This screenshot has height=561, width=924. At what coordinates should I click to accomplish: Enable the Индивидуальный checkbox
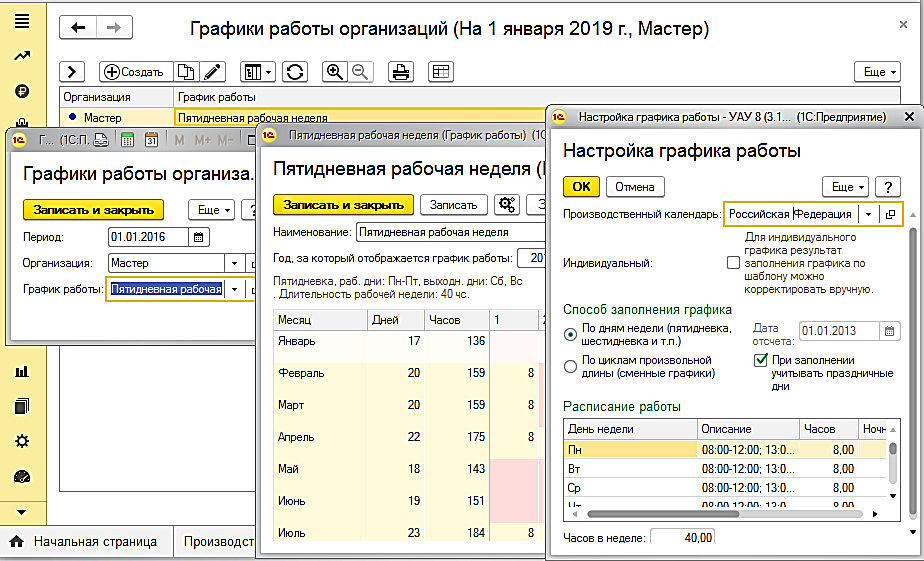click(734, 262)
